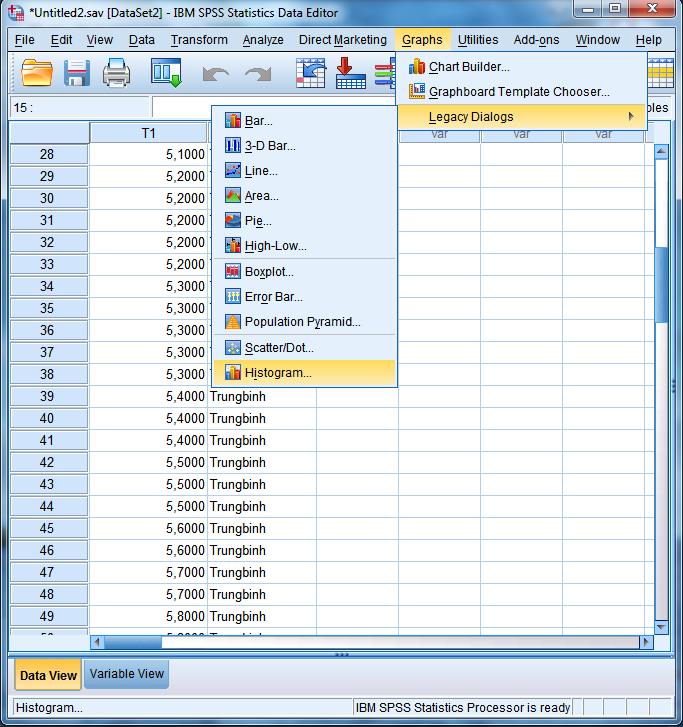Image resolution: width=683 pixels, height=727 pixels.
Task: Click the Go to case toolbar icon
Action: tap(311, 73)
